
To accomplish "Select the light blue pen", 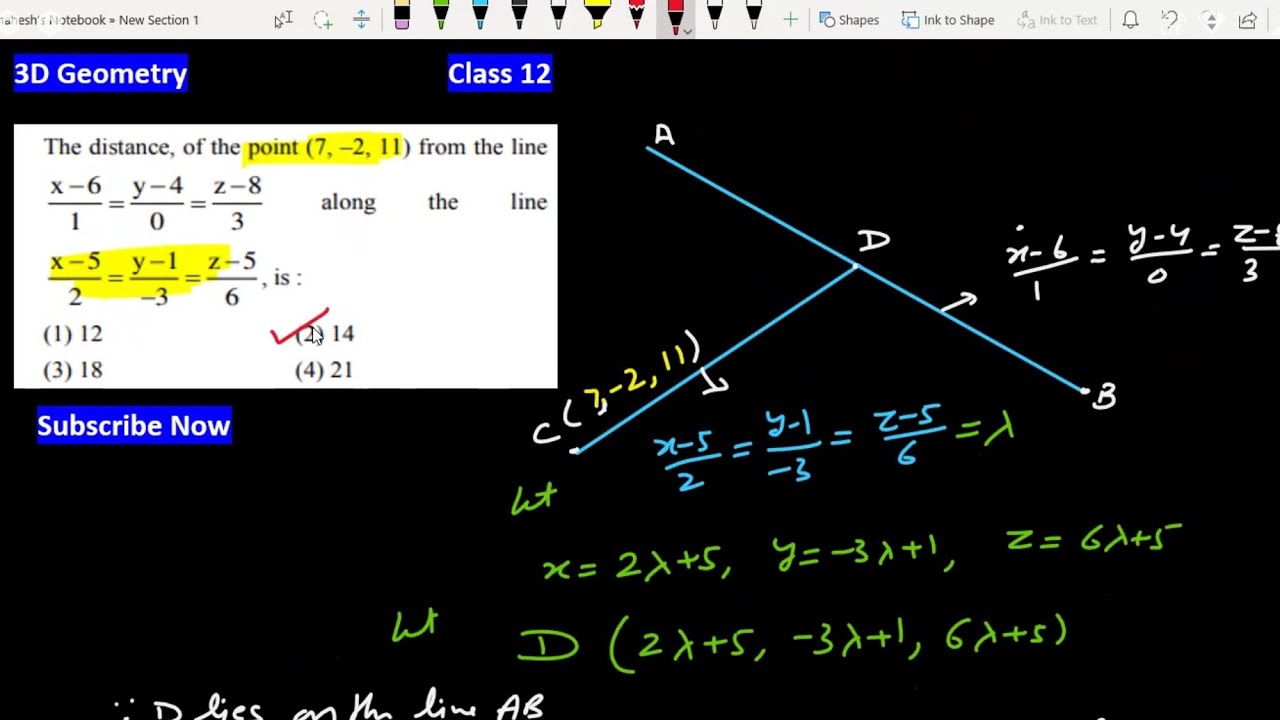I will click(480, 16).
